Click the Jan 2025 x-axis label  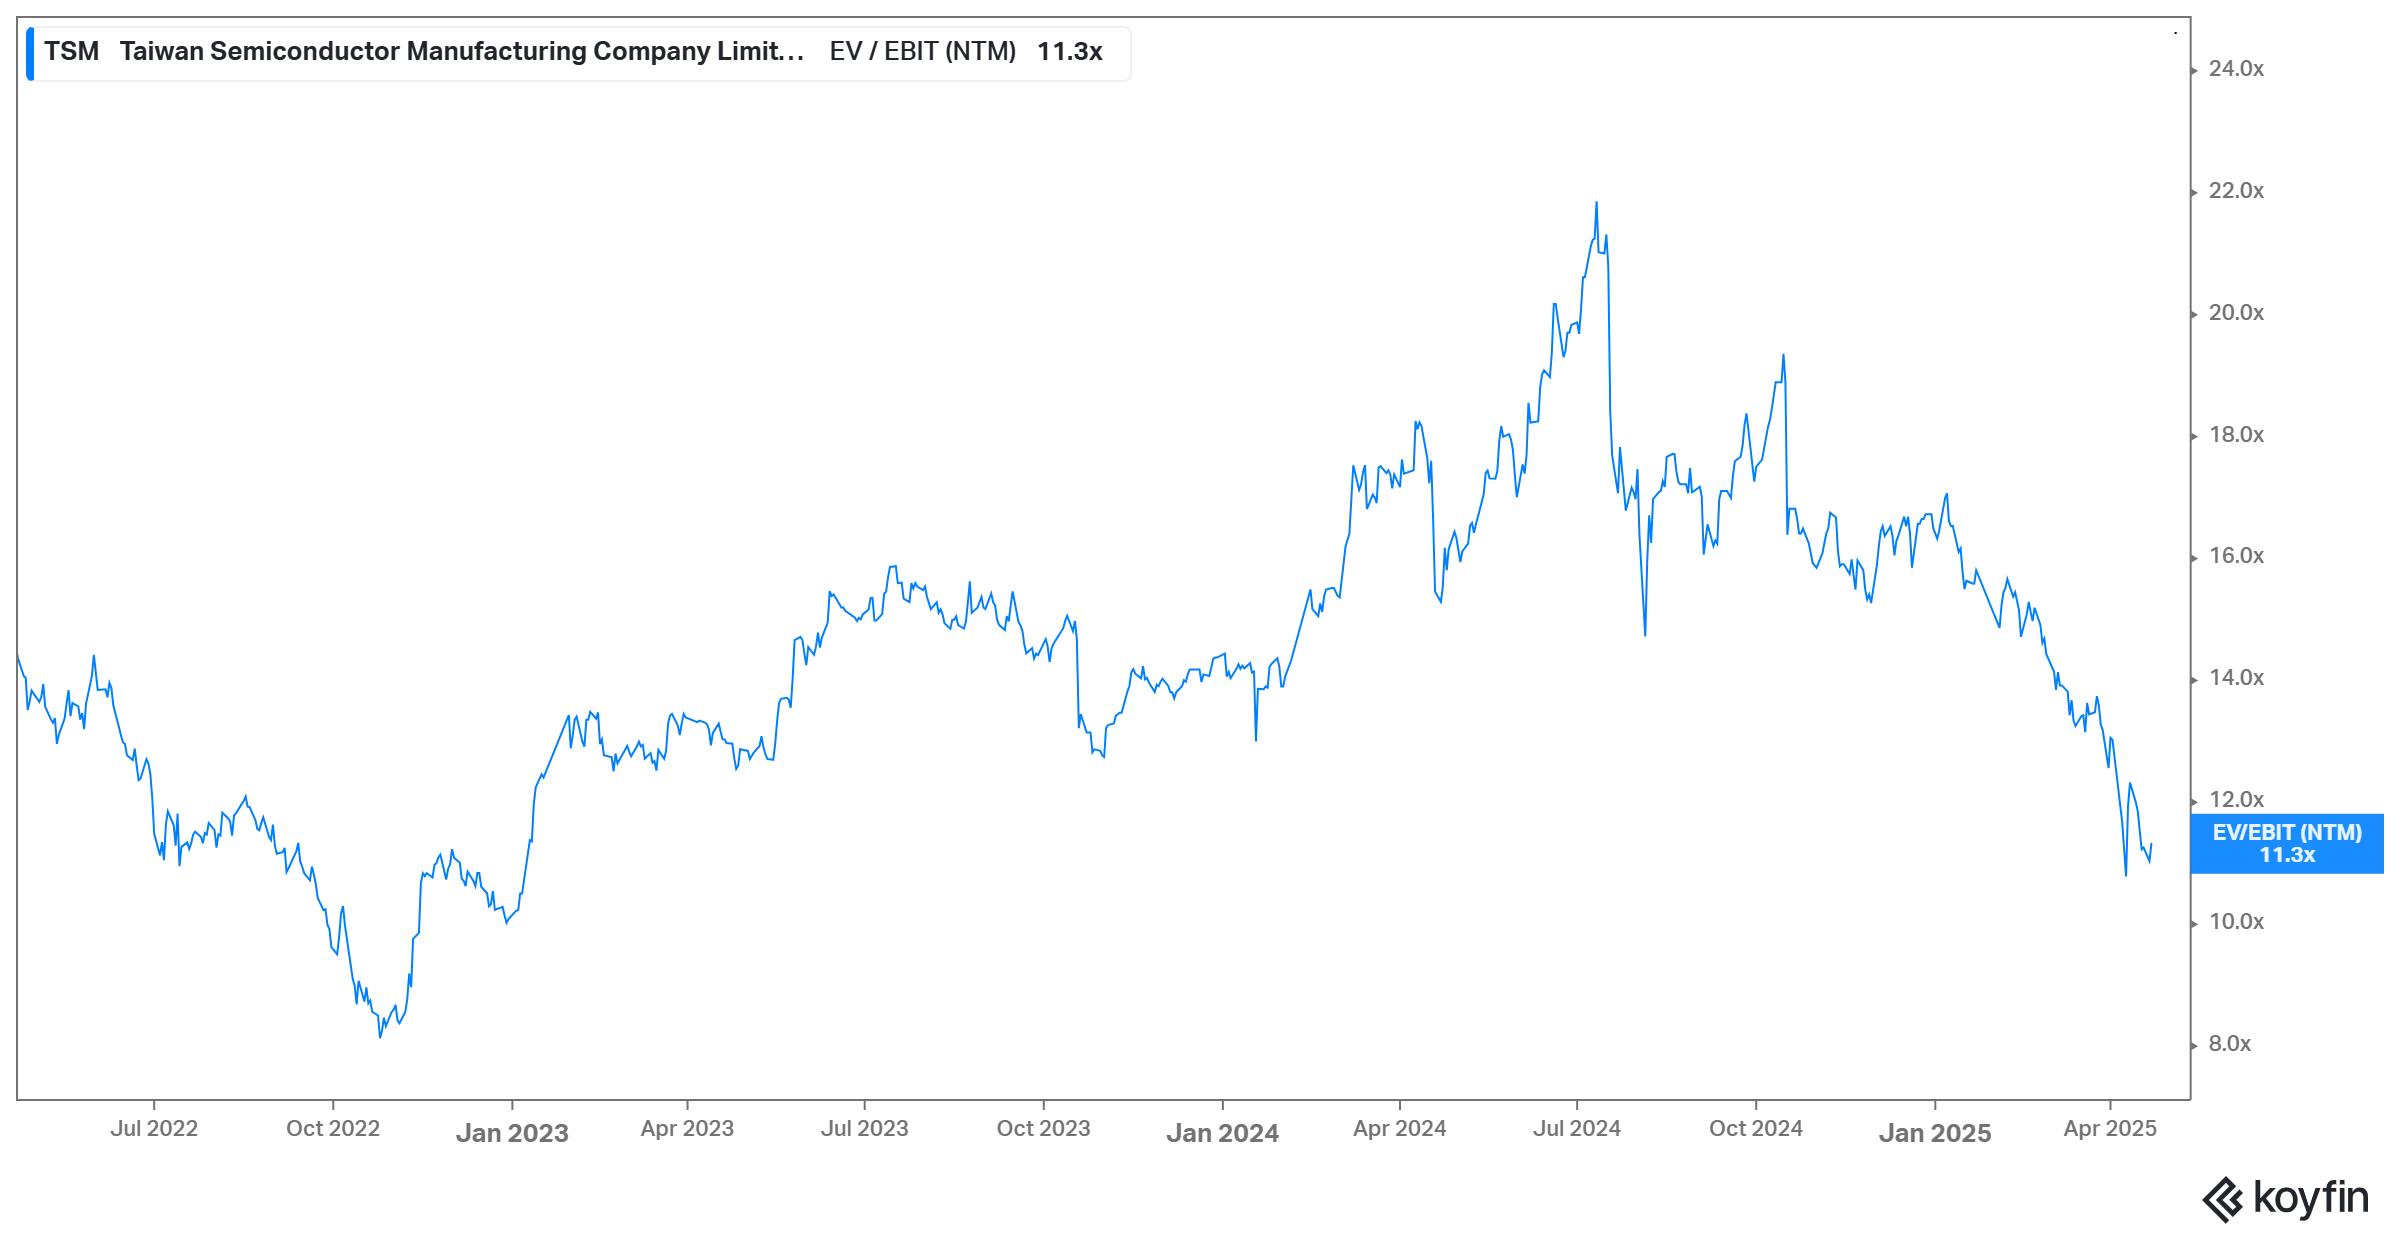click(1935, 1133)
